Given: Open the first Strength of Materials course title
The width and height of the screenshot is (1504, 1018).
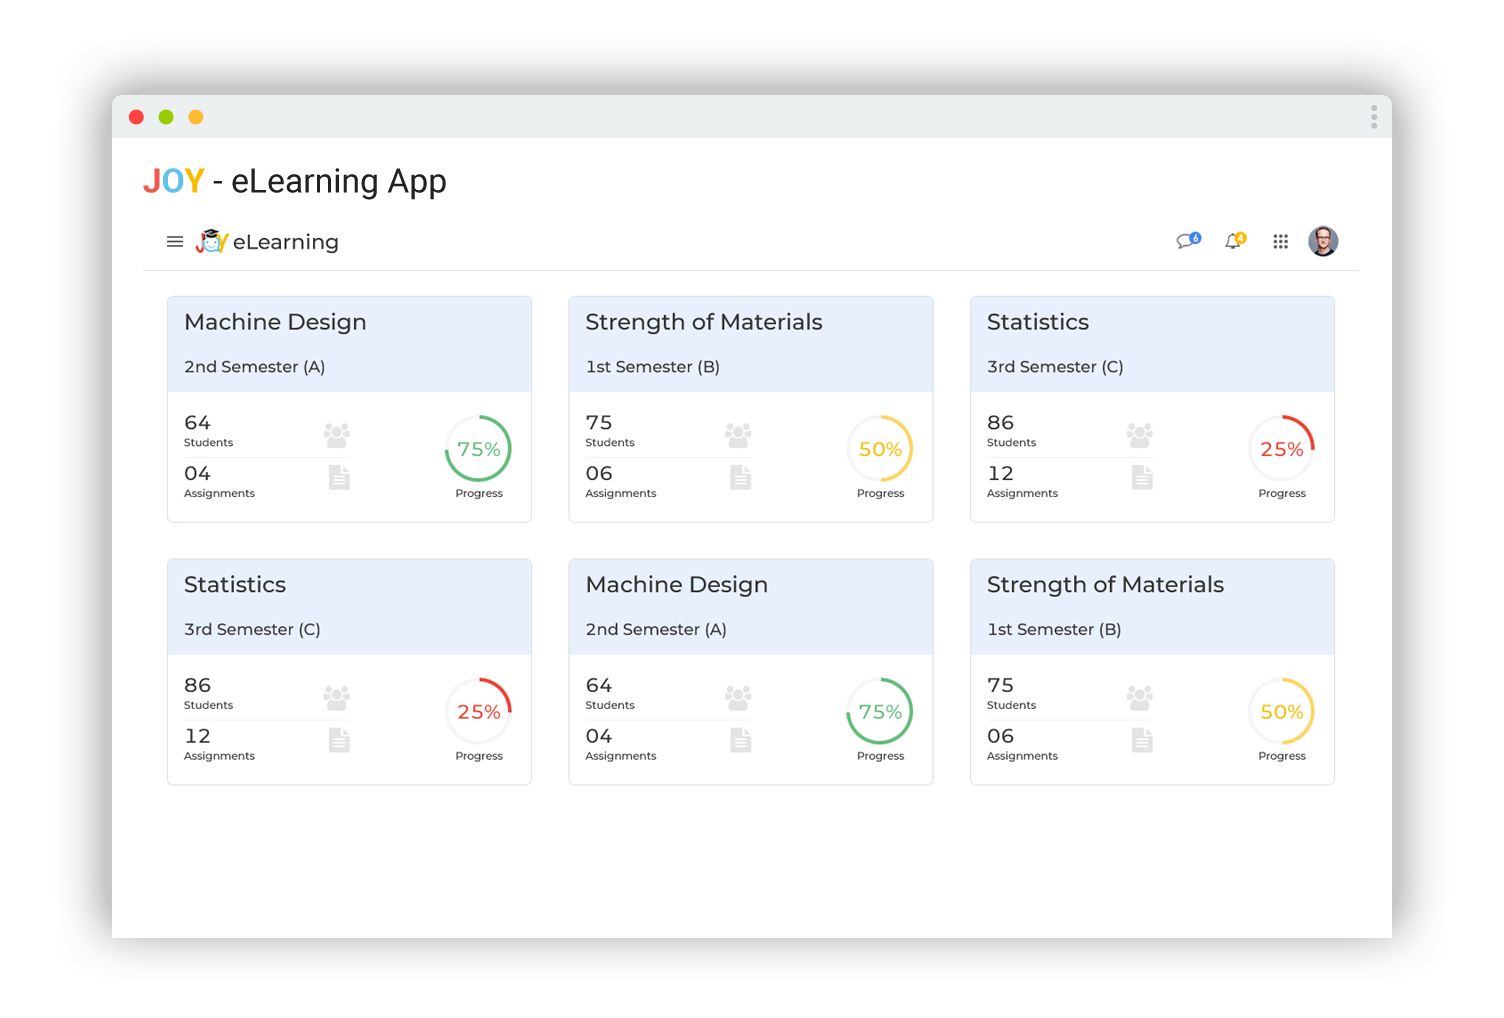Looking at the screenshot, I should click(x=703, y=322).
